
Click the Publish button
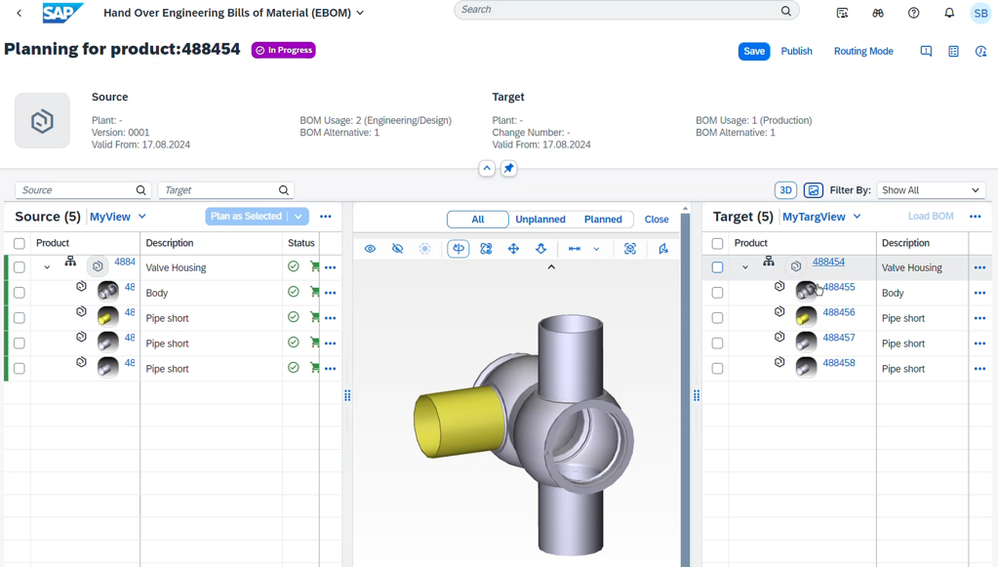coord(797,52)
